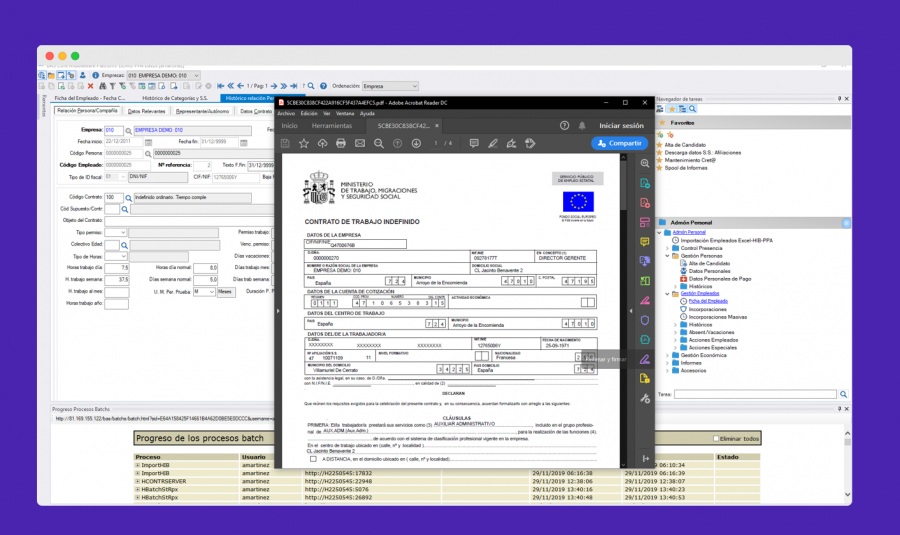Image resolution: width=900 pixels, height=535 pixels.
Task: Open the find text magnifier in Acrobat
Action: tap(379, 144)
